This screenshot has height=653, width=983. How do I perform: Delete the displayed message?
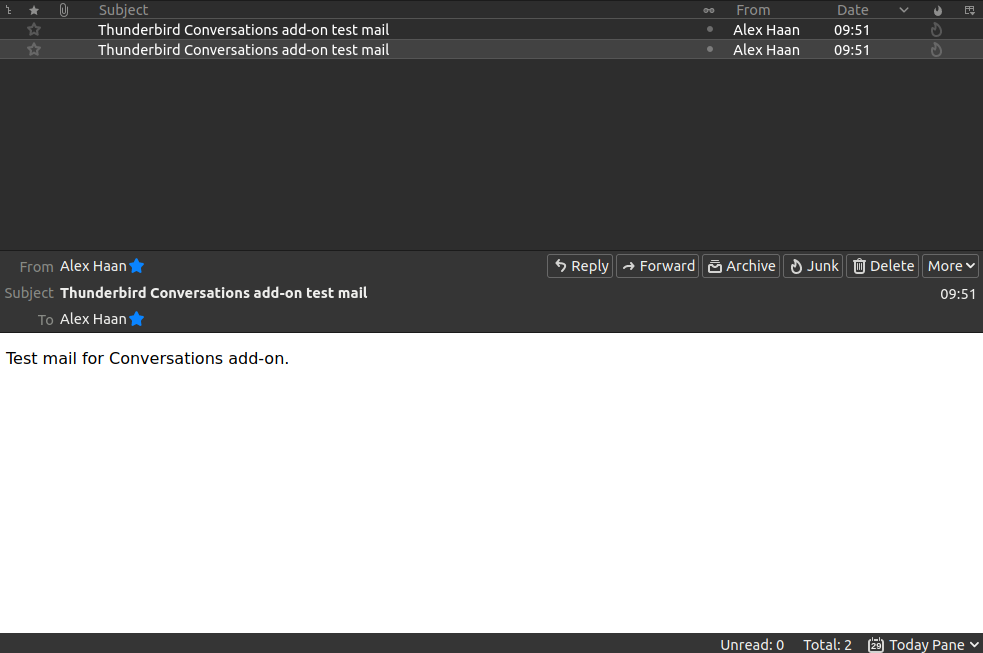(x=882, y=265)
